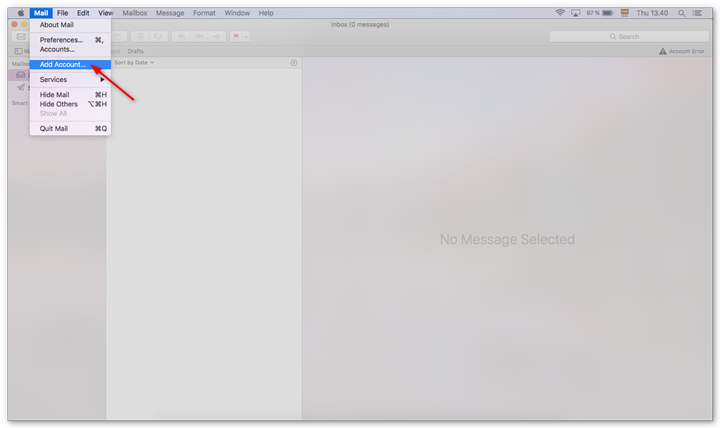Screen dimensions: 720x428
Task: Click the AirPlay display icon
Action: click(574, 13)
